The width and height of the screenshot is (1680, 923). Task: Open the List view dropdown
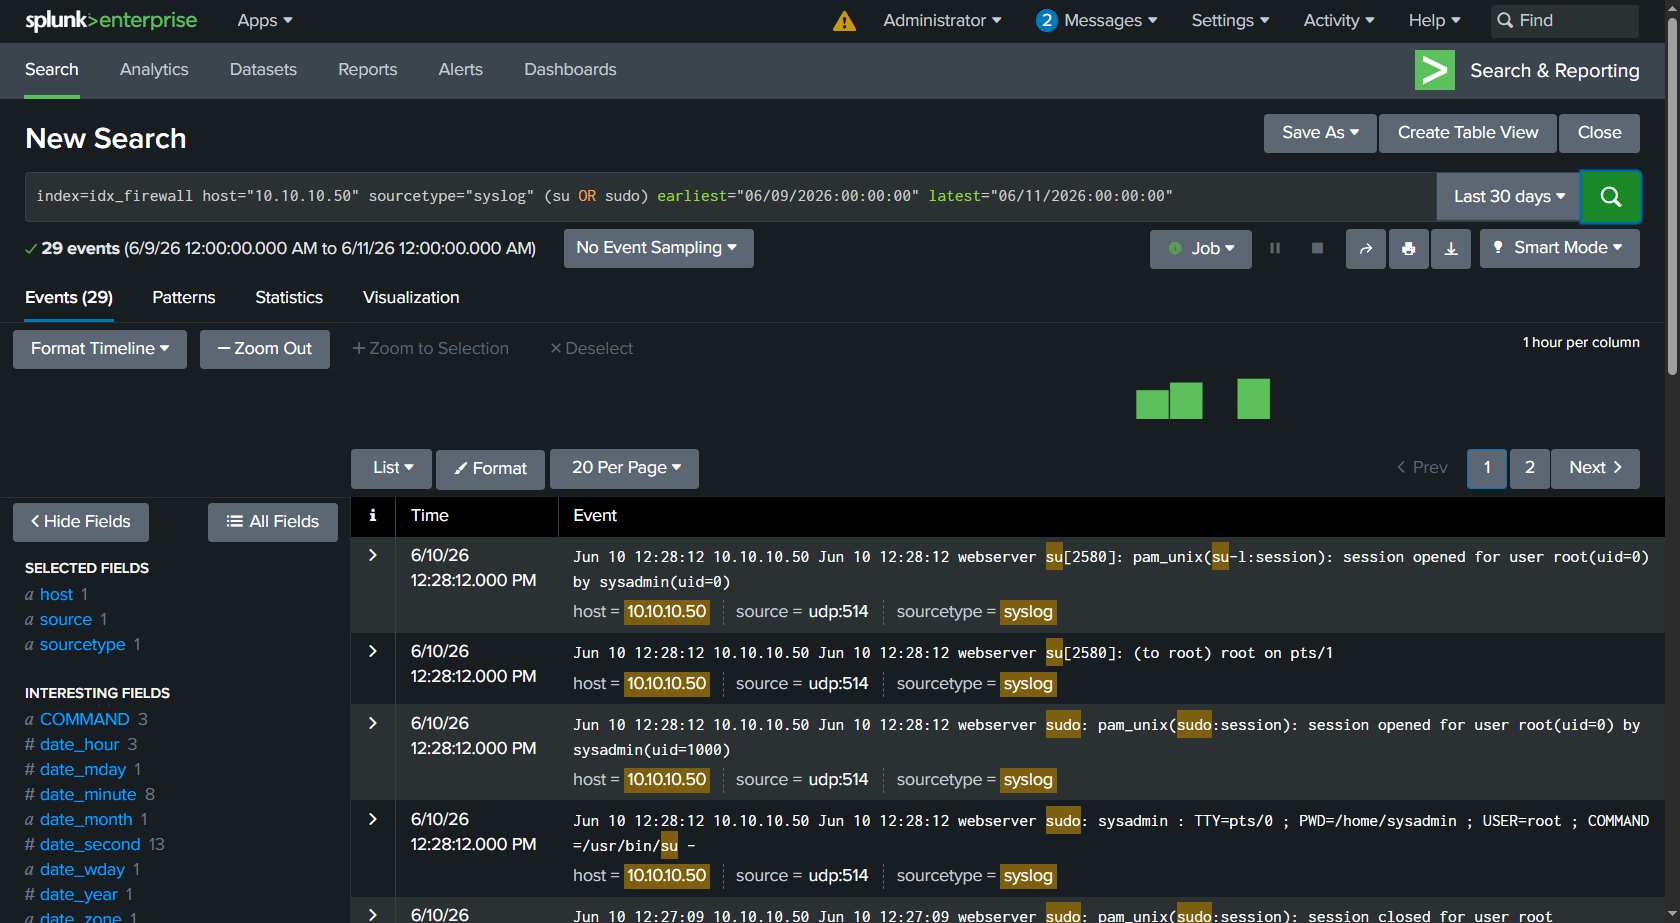coord(392,468)
